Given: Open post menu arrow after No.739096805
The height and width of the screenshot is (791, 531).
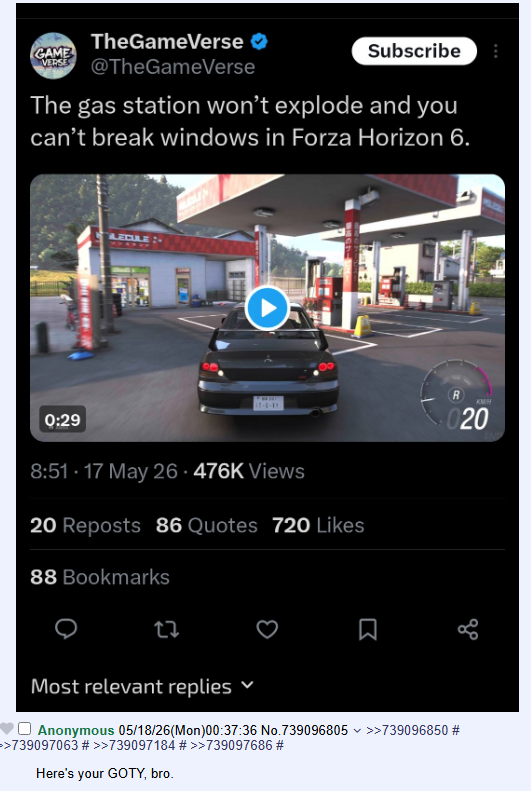Looking at the screenshot, I should (x=357, y=730).
